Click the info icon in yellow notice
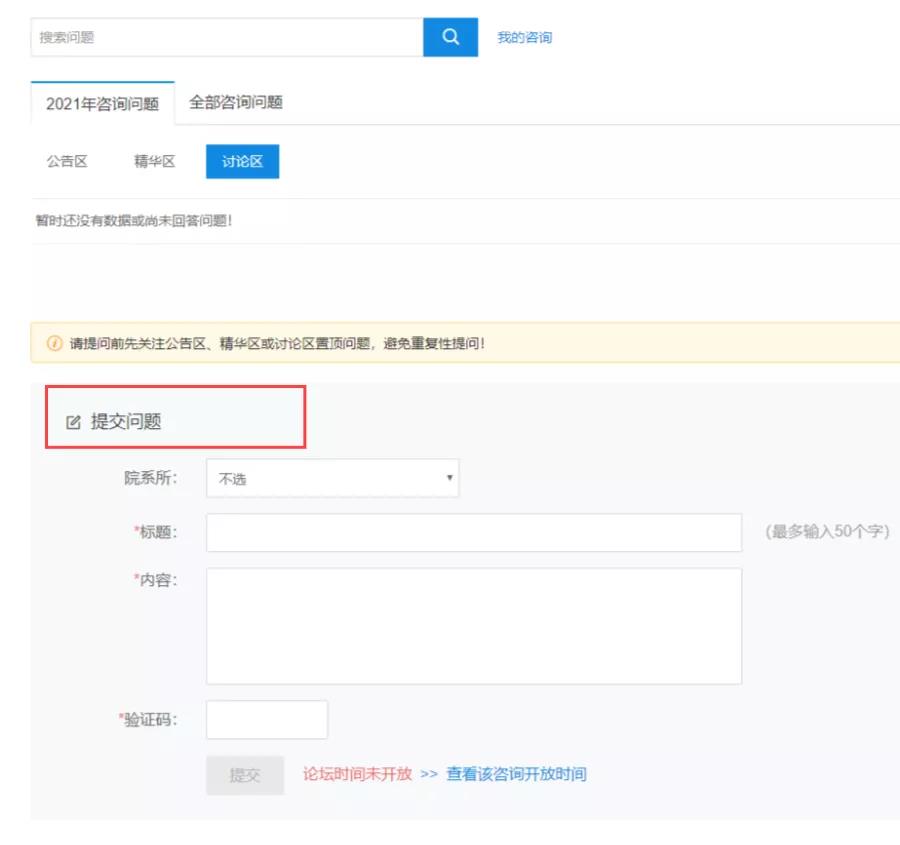This screenshot has width=900, height=845. tap(55, 343)
